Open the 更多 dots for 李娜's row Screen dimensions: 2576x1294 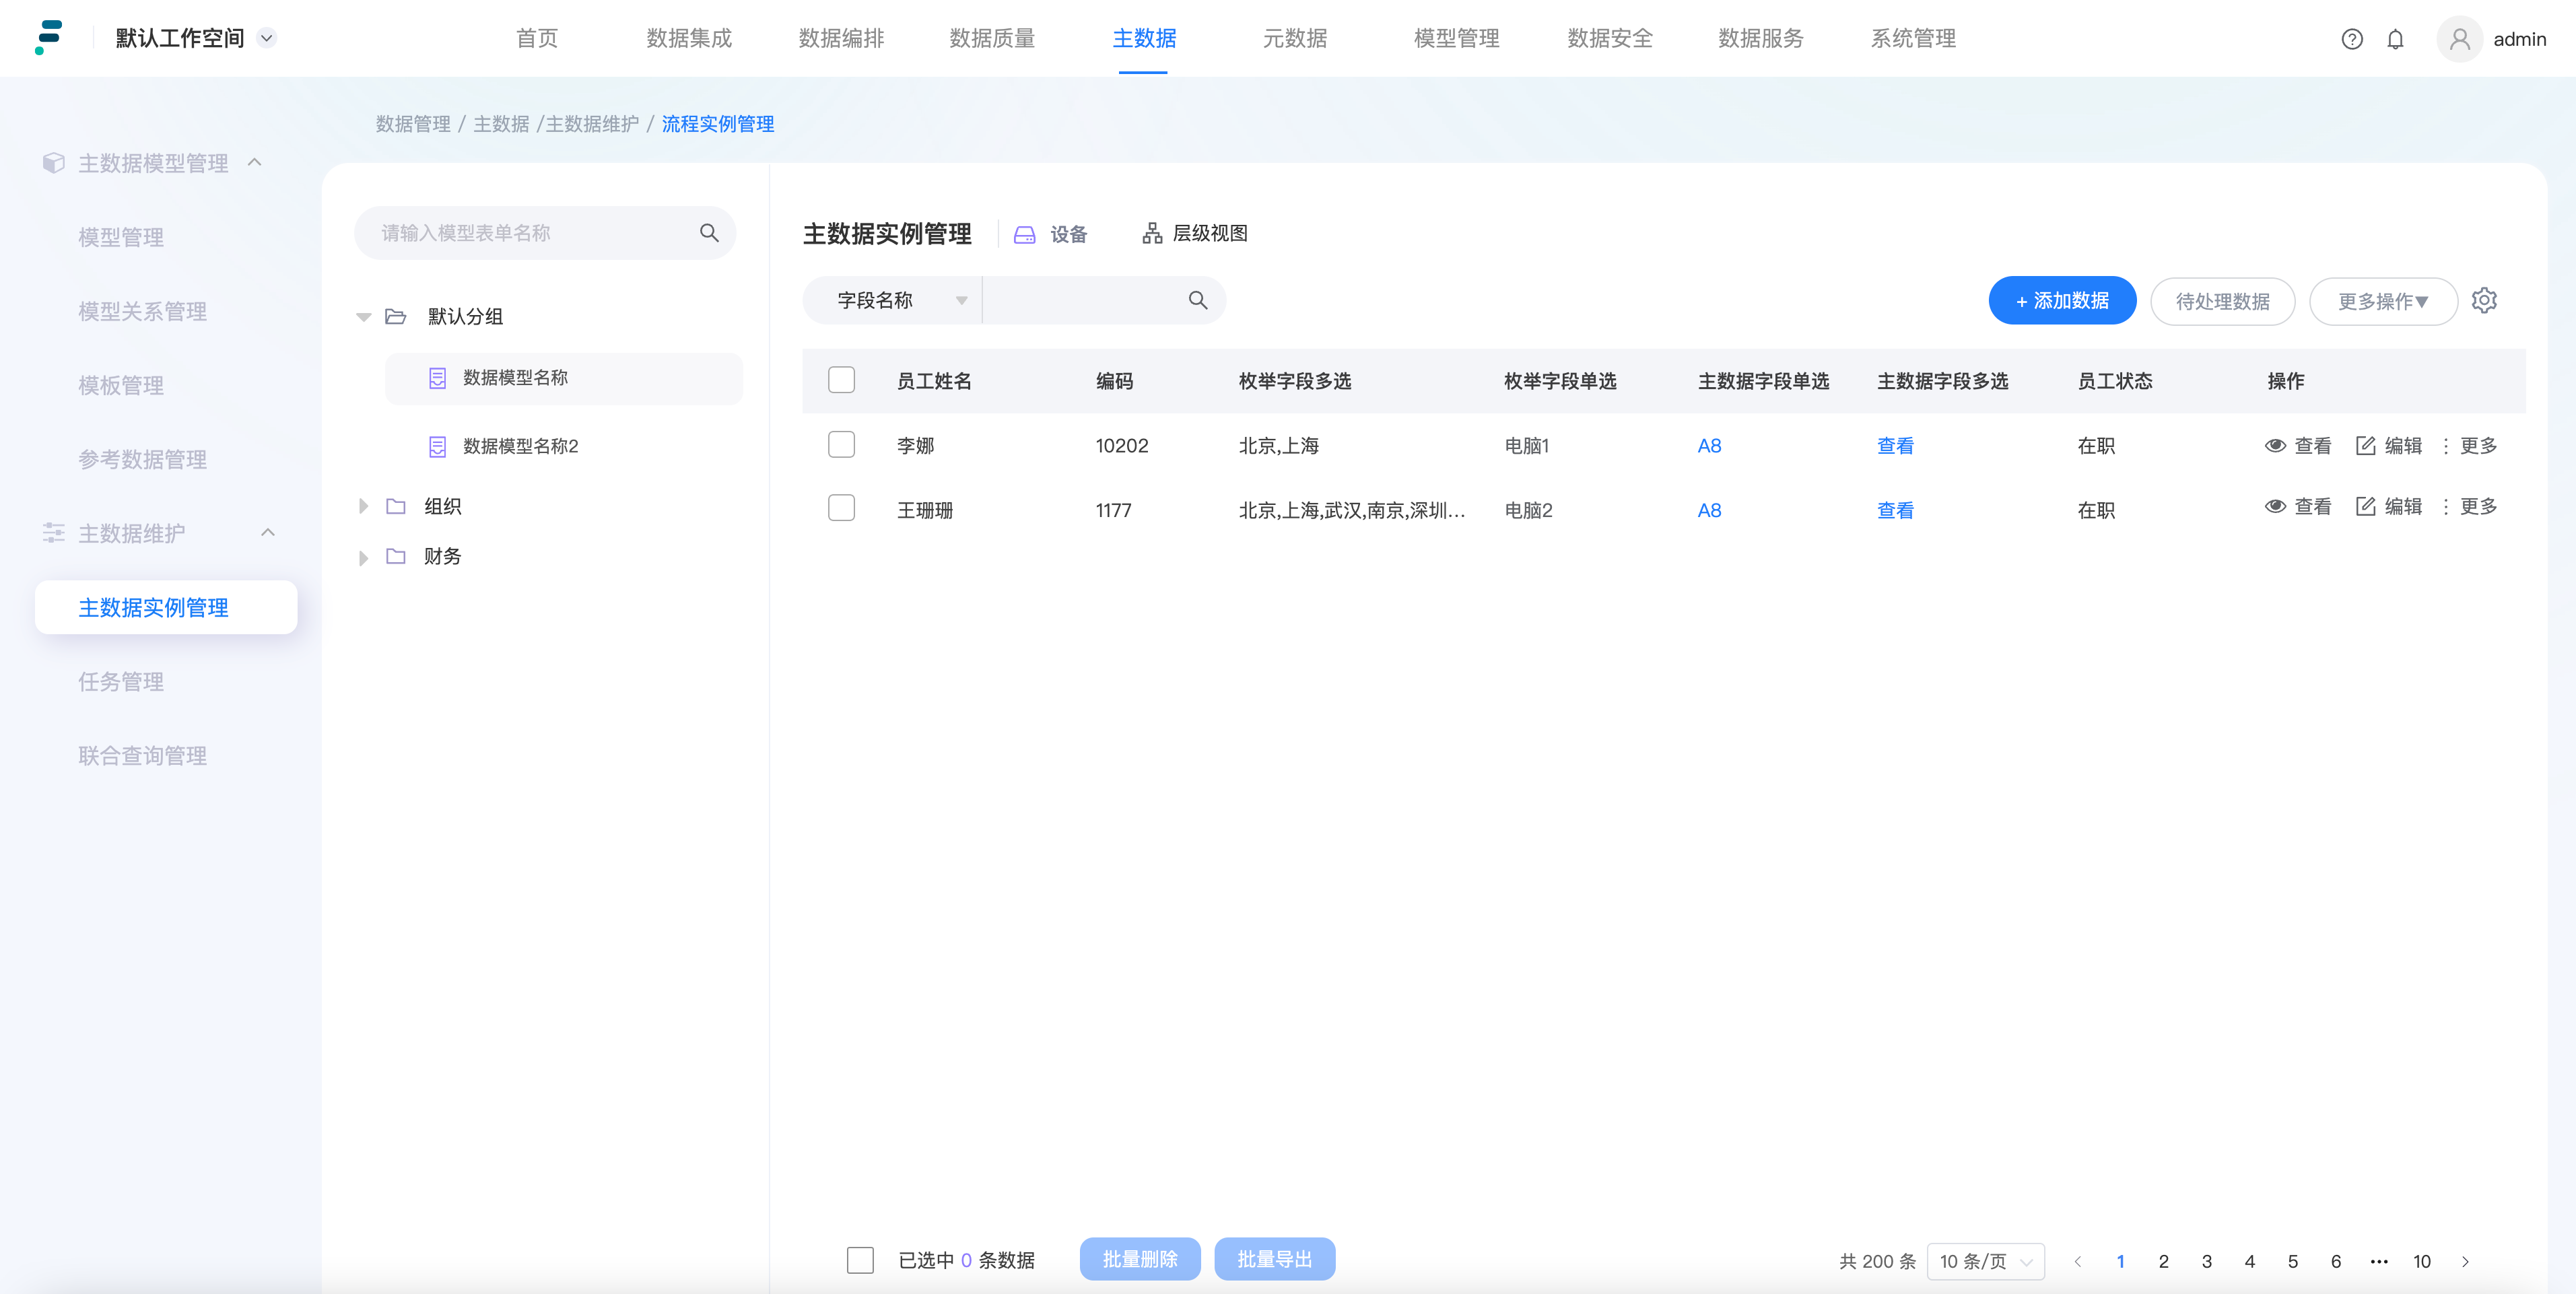tap(2446, 446)
